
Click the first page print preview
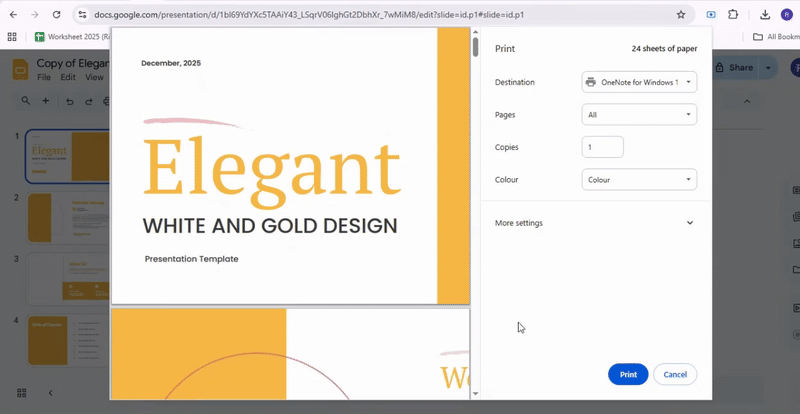[290, 165]
